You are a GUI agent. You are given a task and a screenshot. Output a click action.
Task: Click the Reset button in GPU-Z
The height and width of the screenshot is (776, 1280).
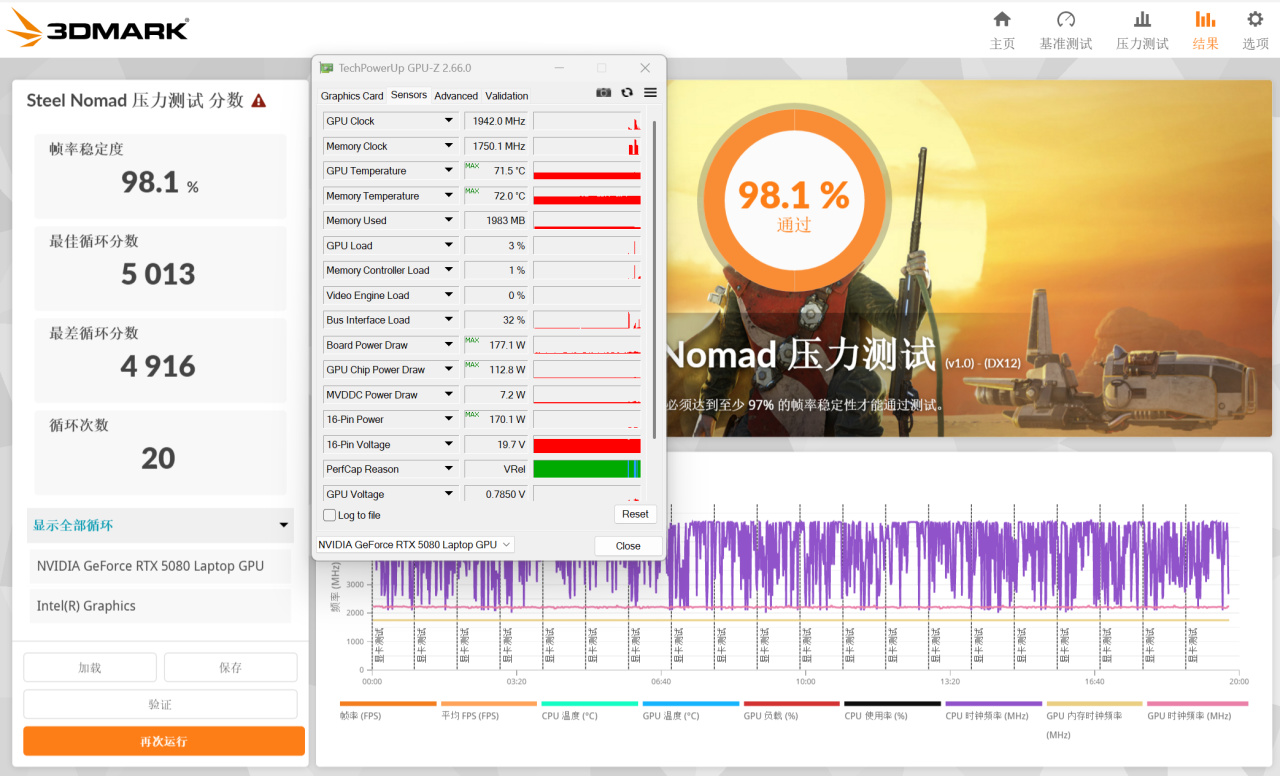click(x=635, y=514)
